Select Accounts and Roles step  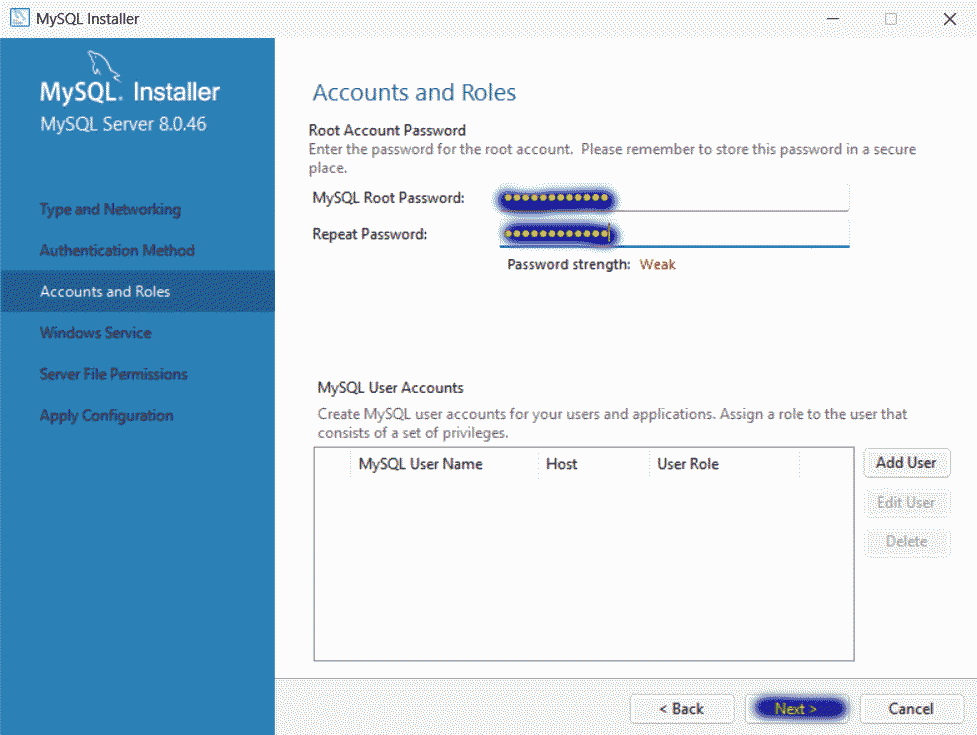click(x=137, y=291)
